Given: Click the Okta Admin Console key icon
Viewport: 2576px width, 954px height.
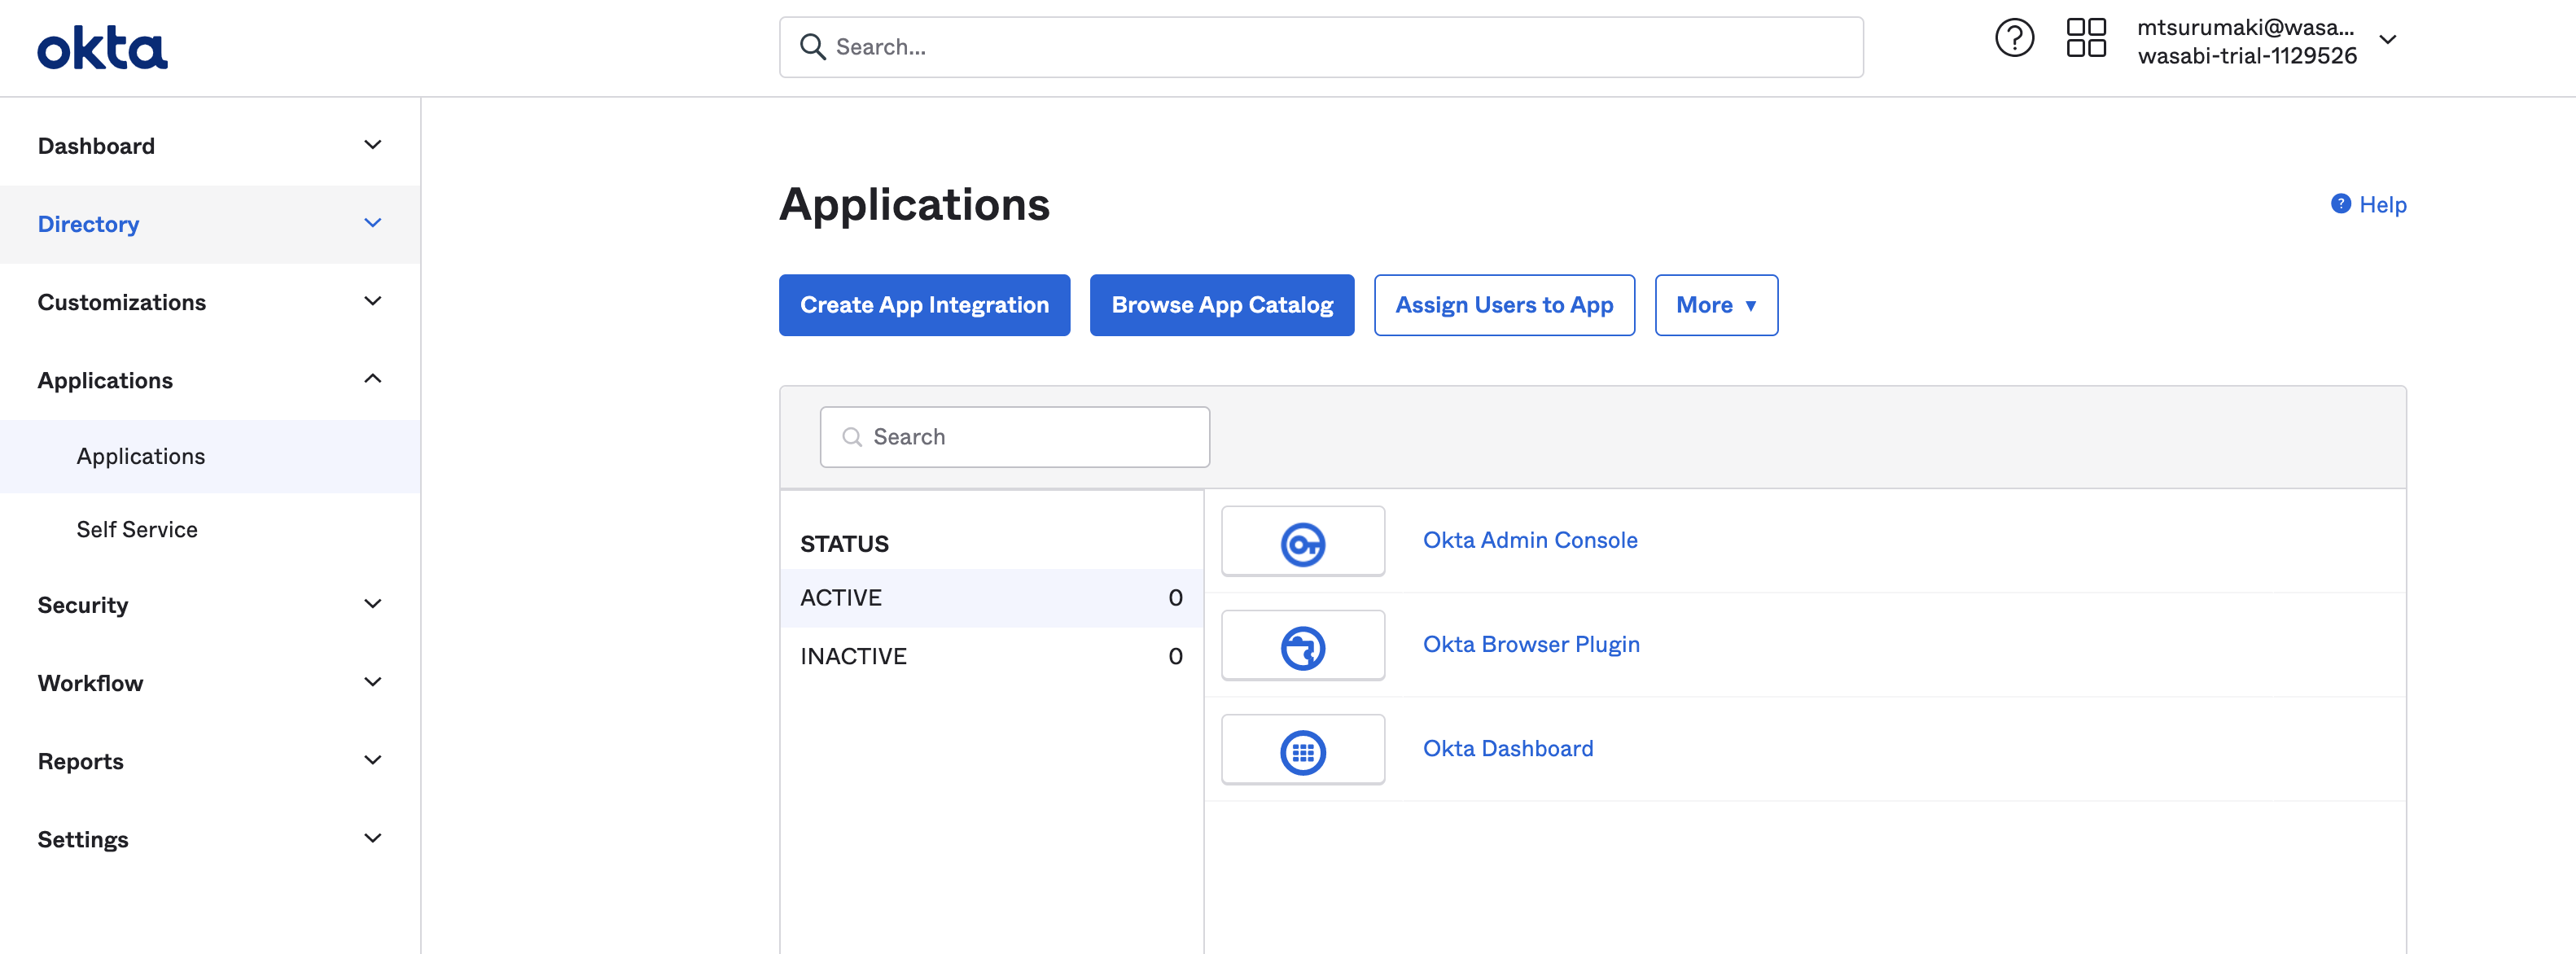Looking at the screenshot, I should coord(1302,544).
